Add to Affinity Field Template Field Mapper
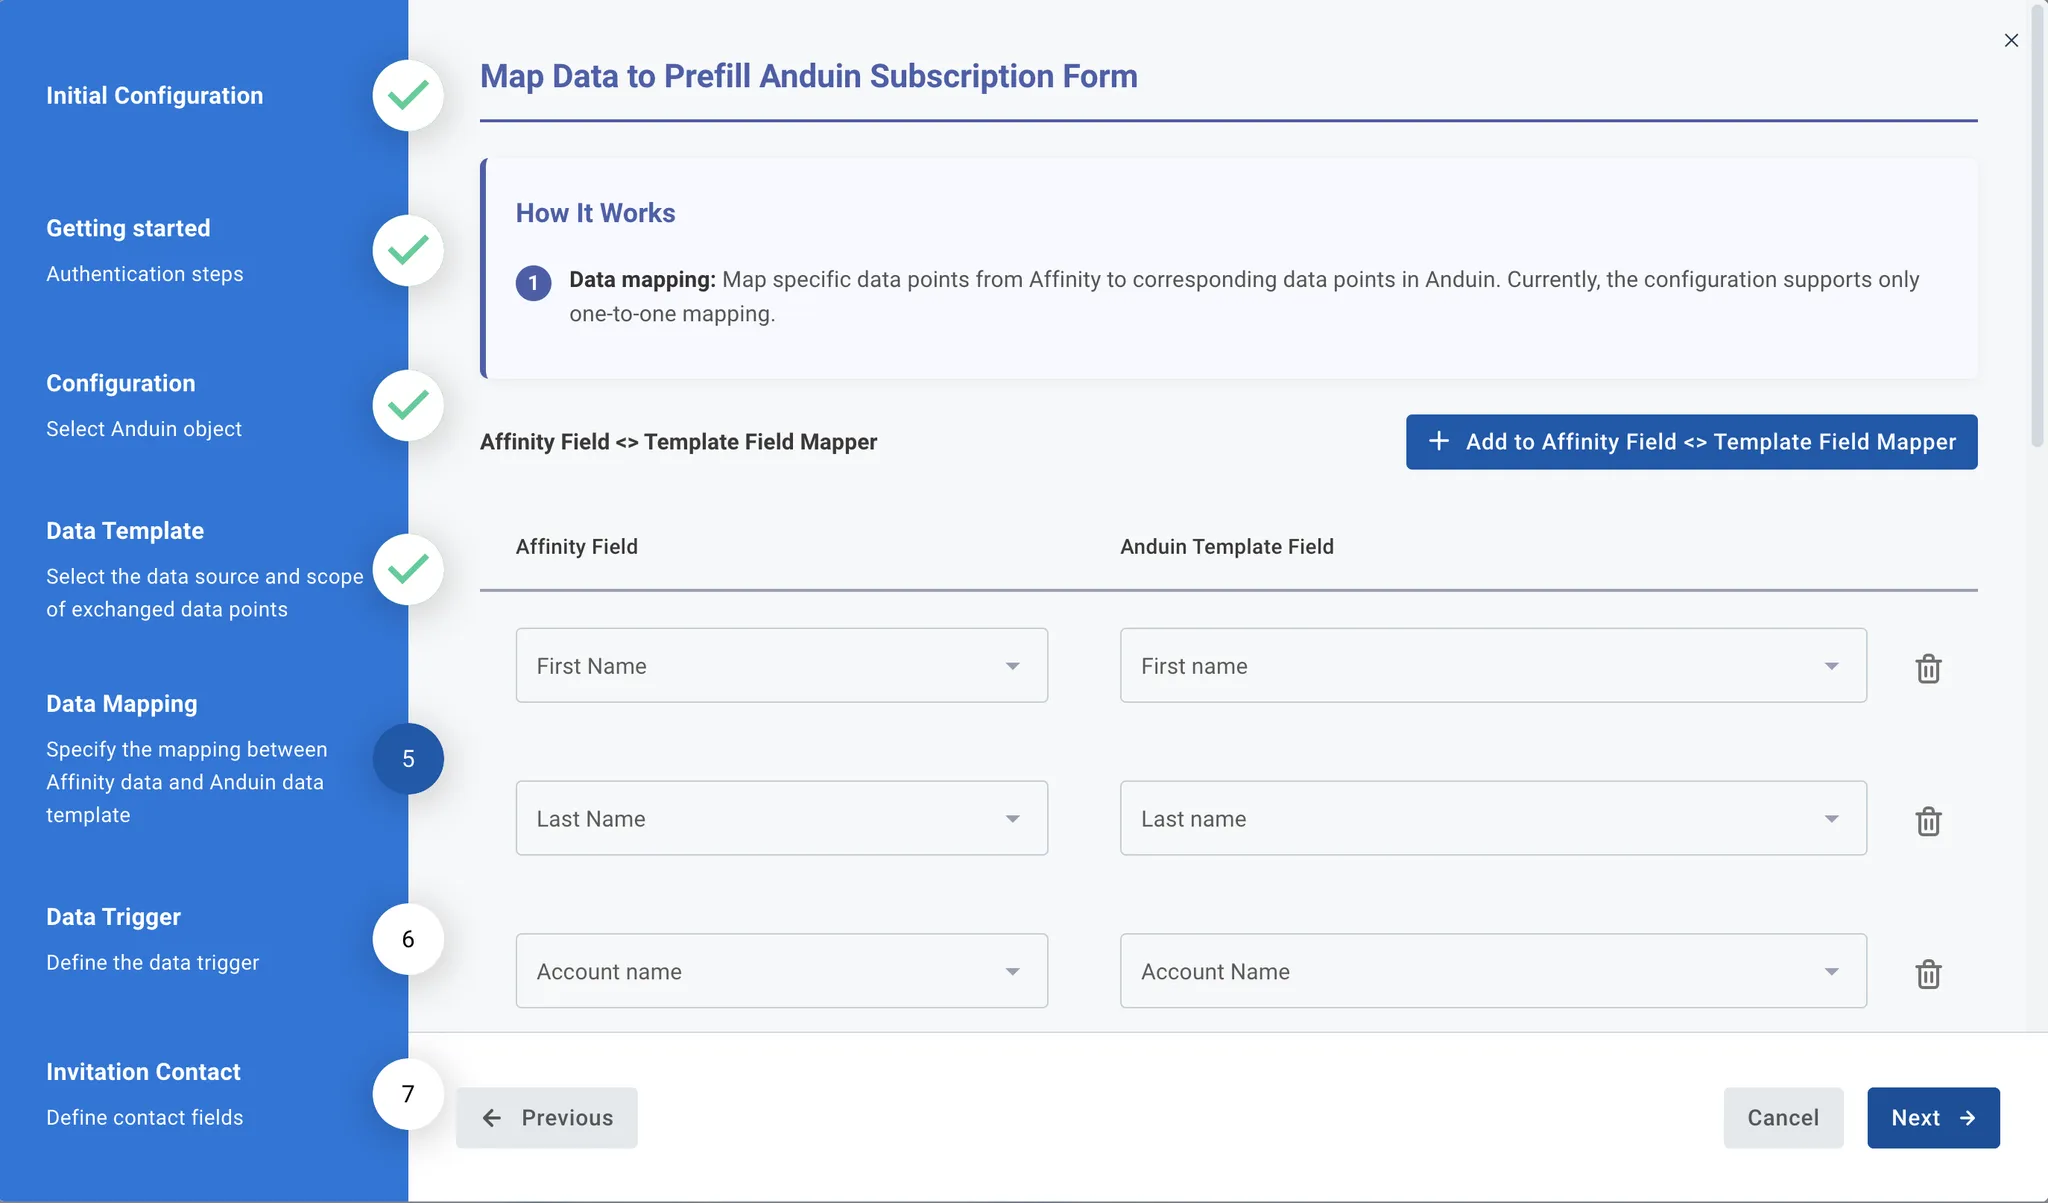Image resolution: width=2048 pixels, height=1203 pixels. [1691, 442]
